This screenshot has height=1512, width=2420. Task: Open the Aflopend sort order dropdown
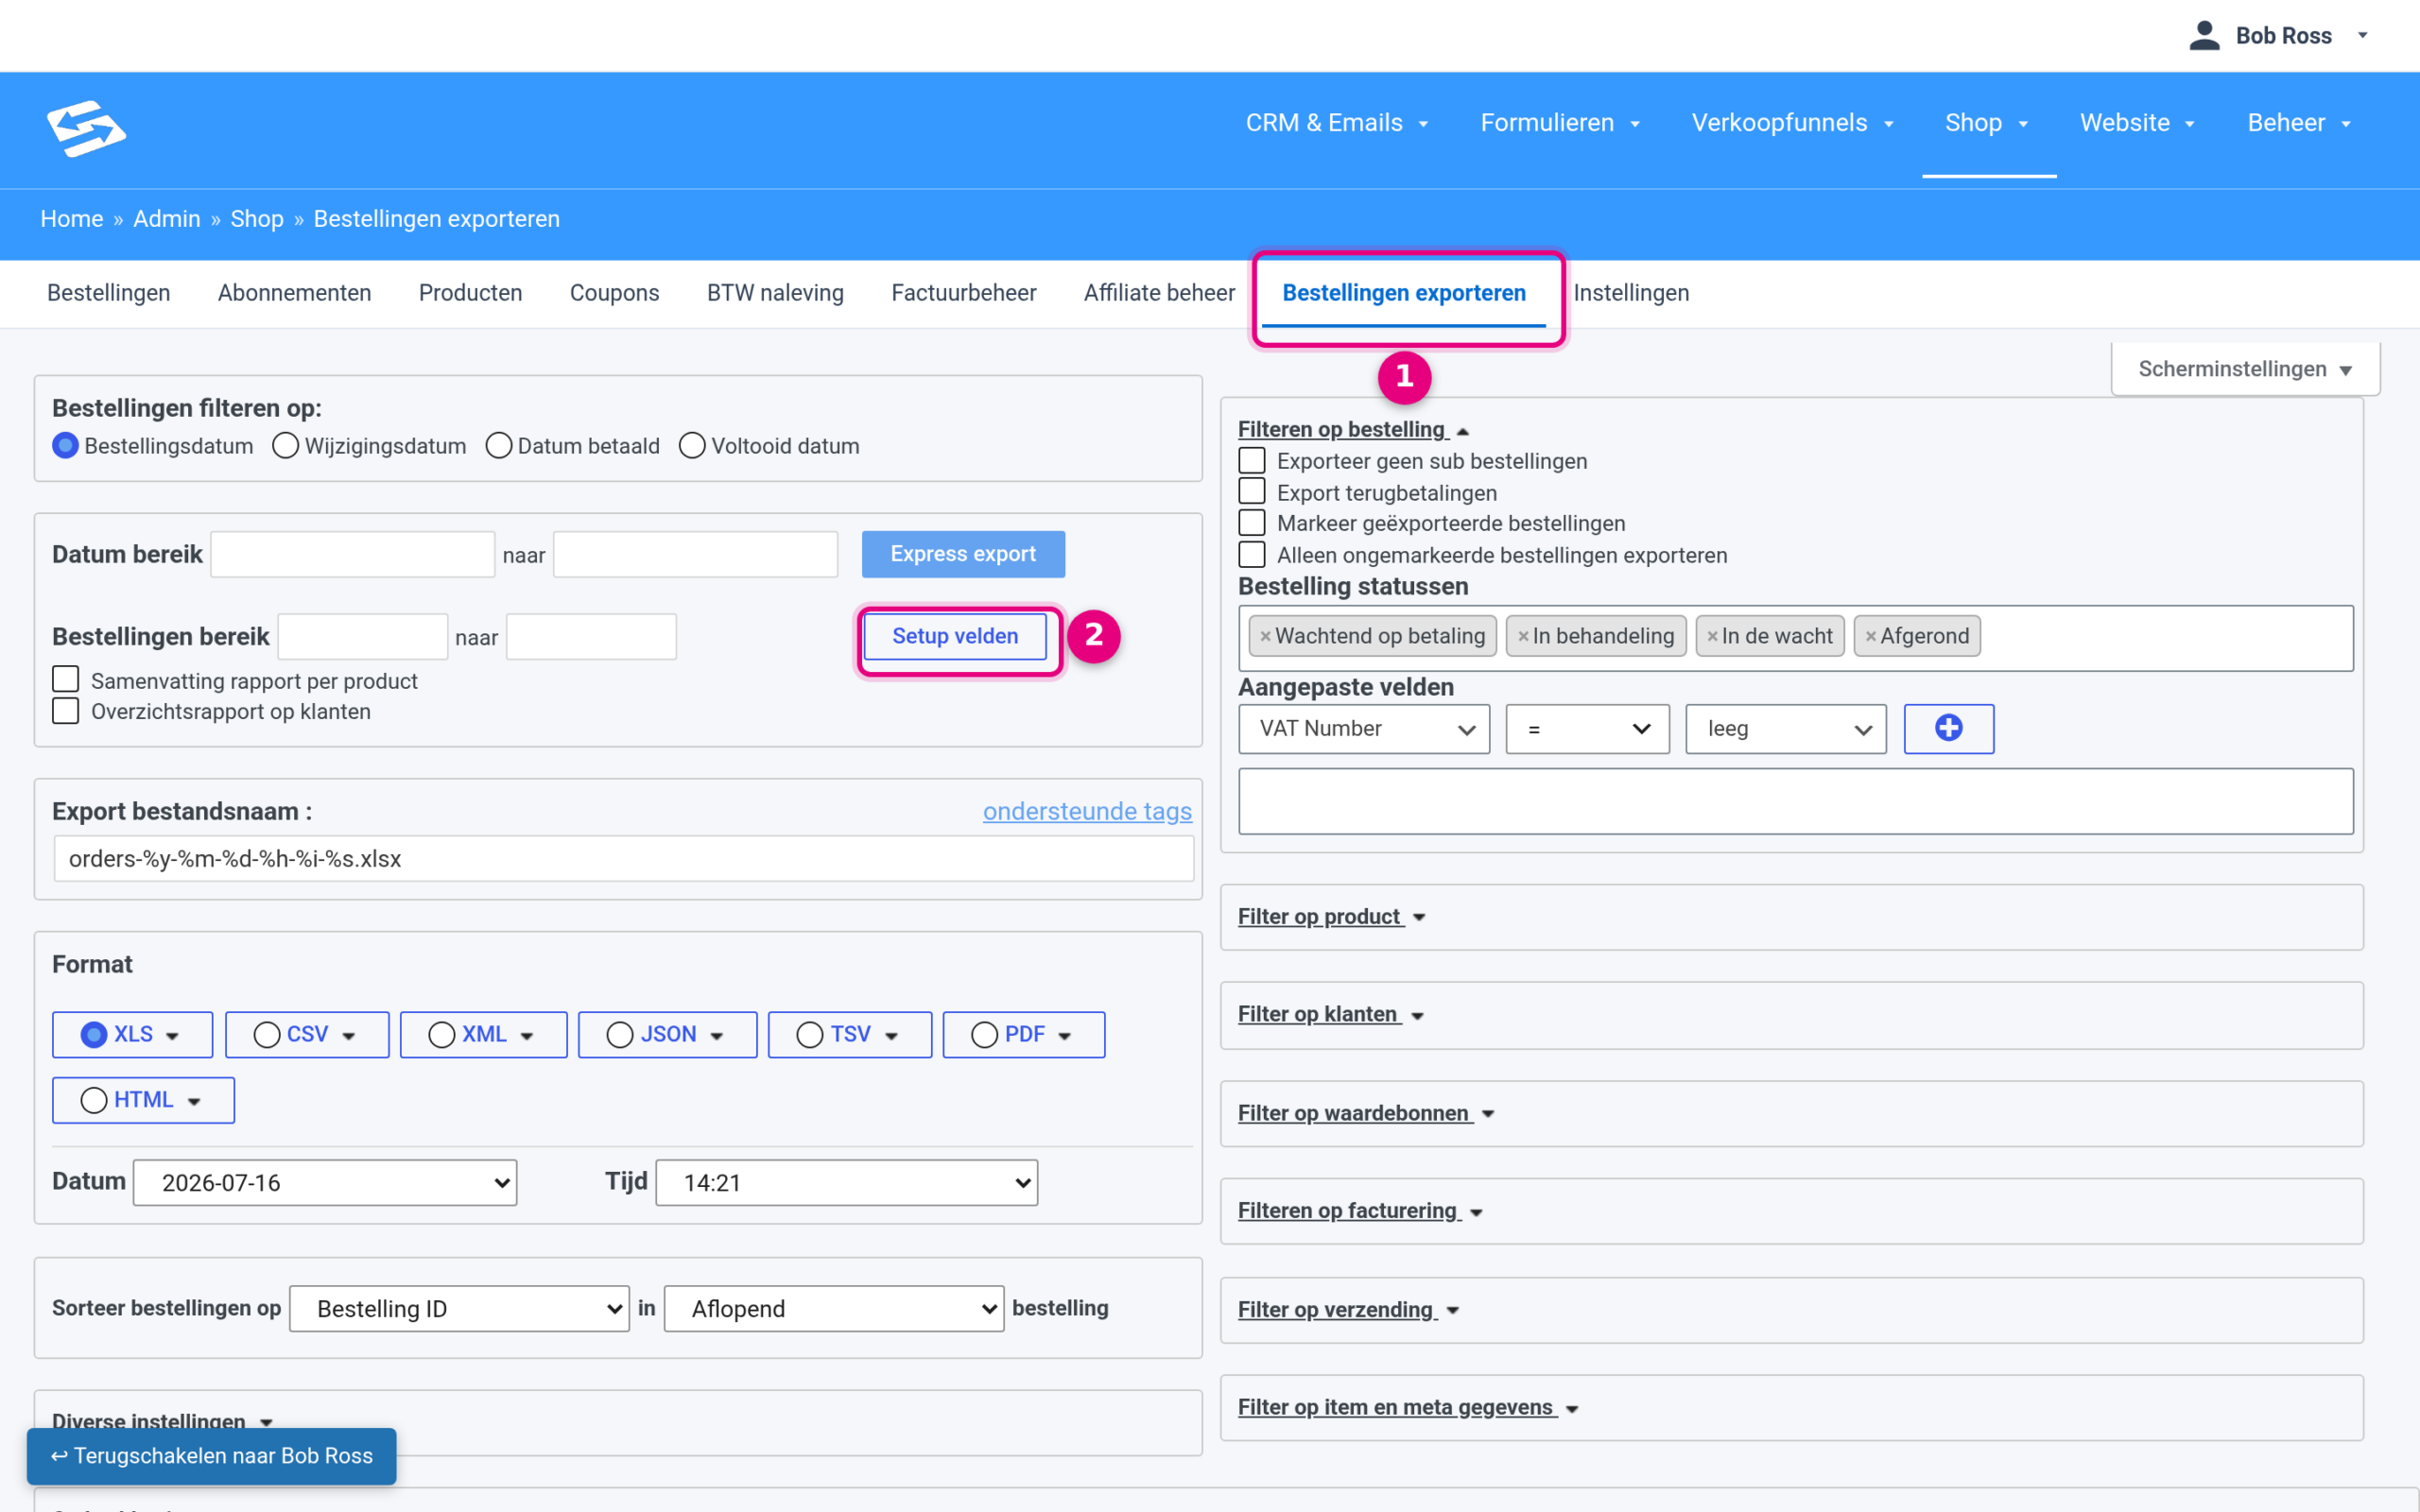834,1309
